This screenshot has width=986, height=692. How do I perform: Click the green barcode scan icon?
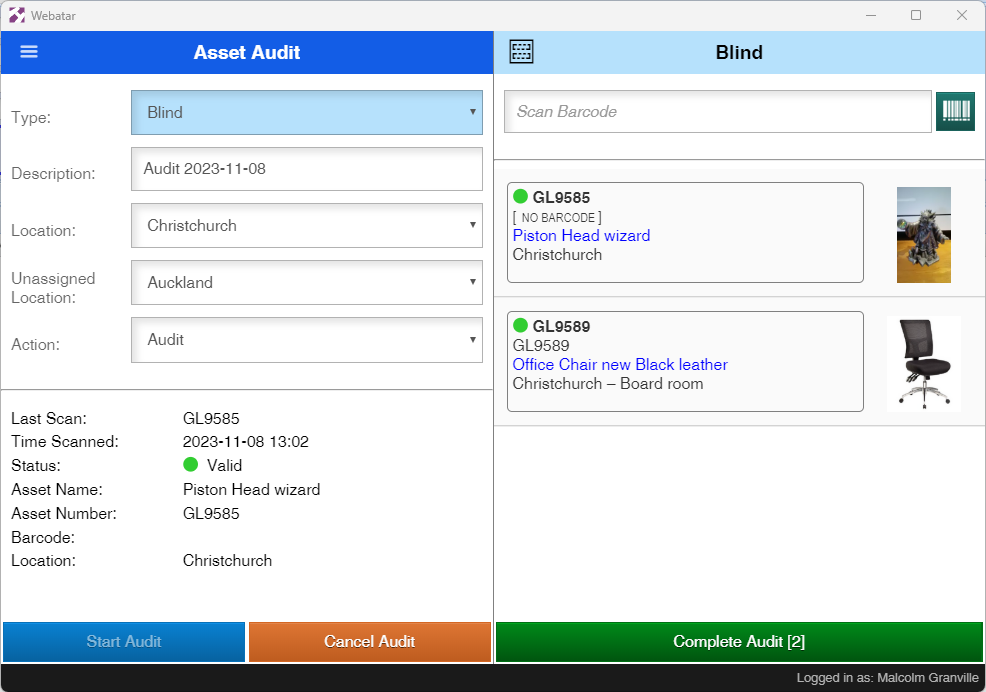955,111
